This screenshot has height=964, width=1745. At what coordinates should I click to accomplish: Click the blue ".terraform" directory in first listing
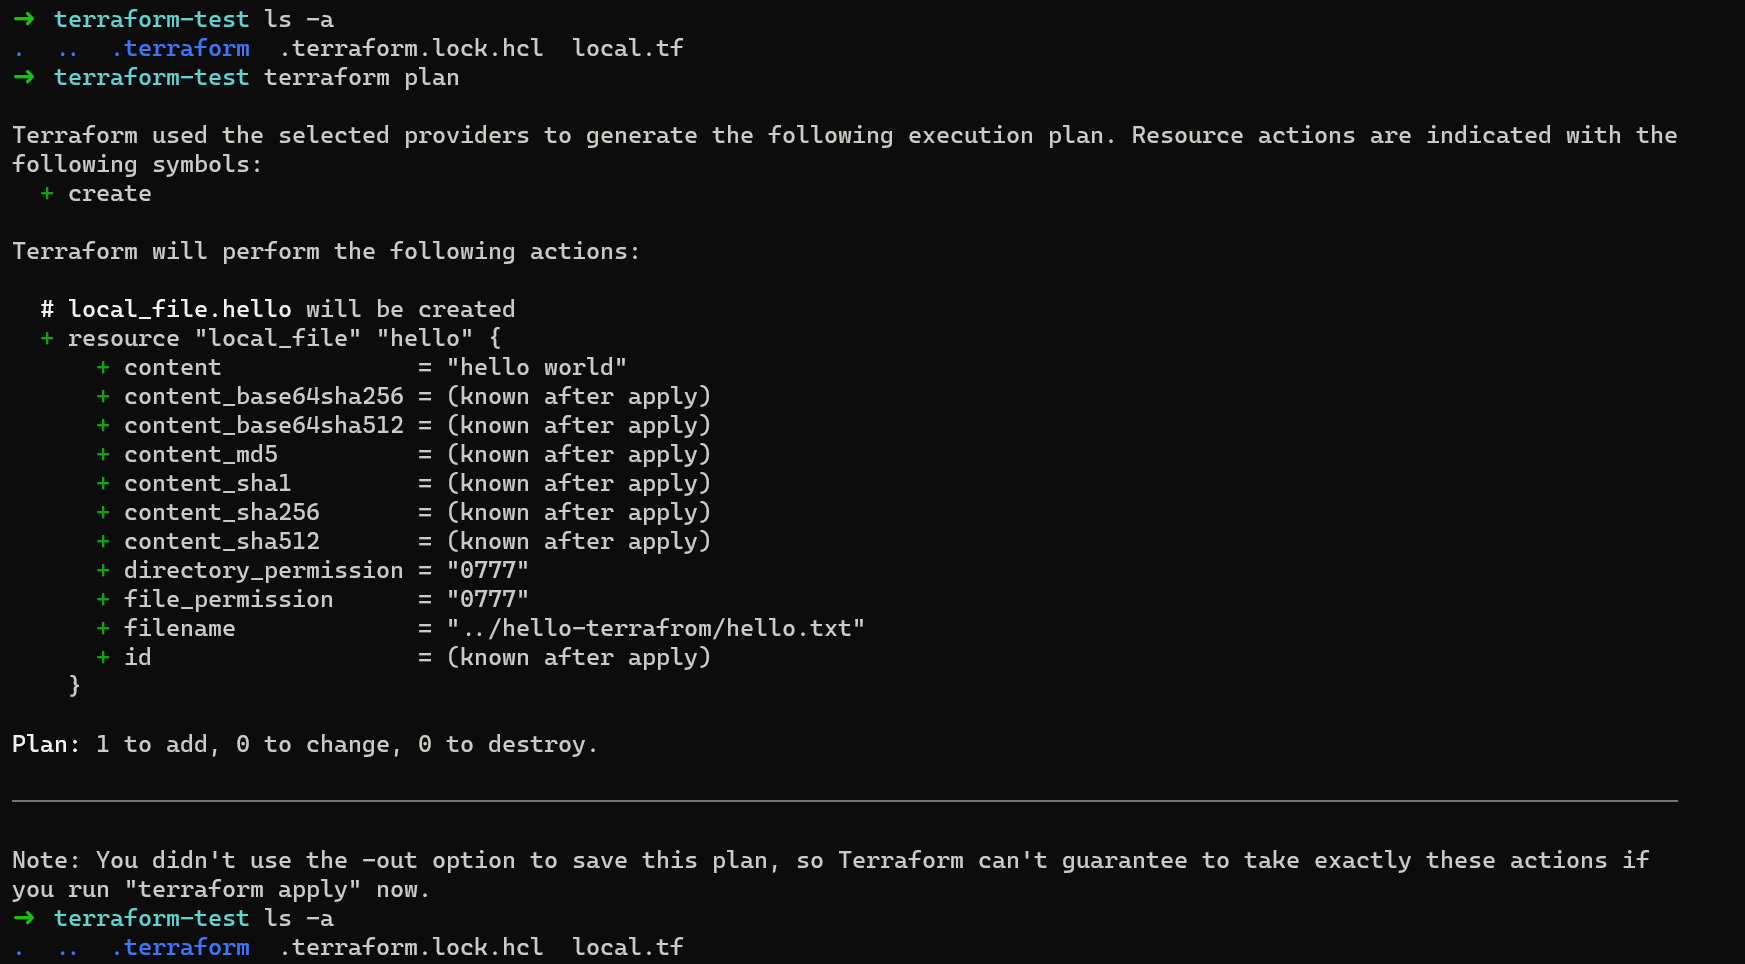181,48
